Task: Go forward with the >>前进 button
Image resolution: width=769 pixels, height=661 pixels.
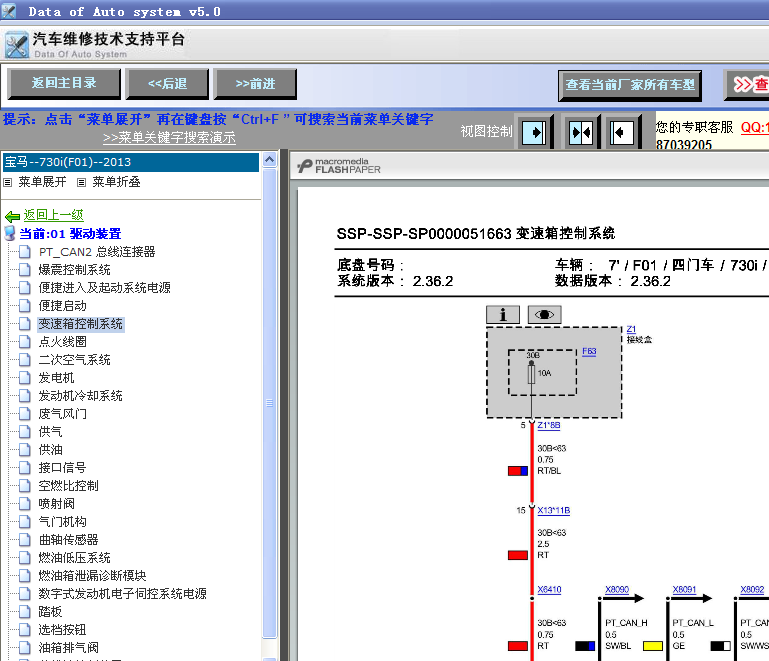Action: pos(255,83)
